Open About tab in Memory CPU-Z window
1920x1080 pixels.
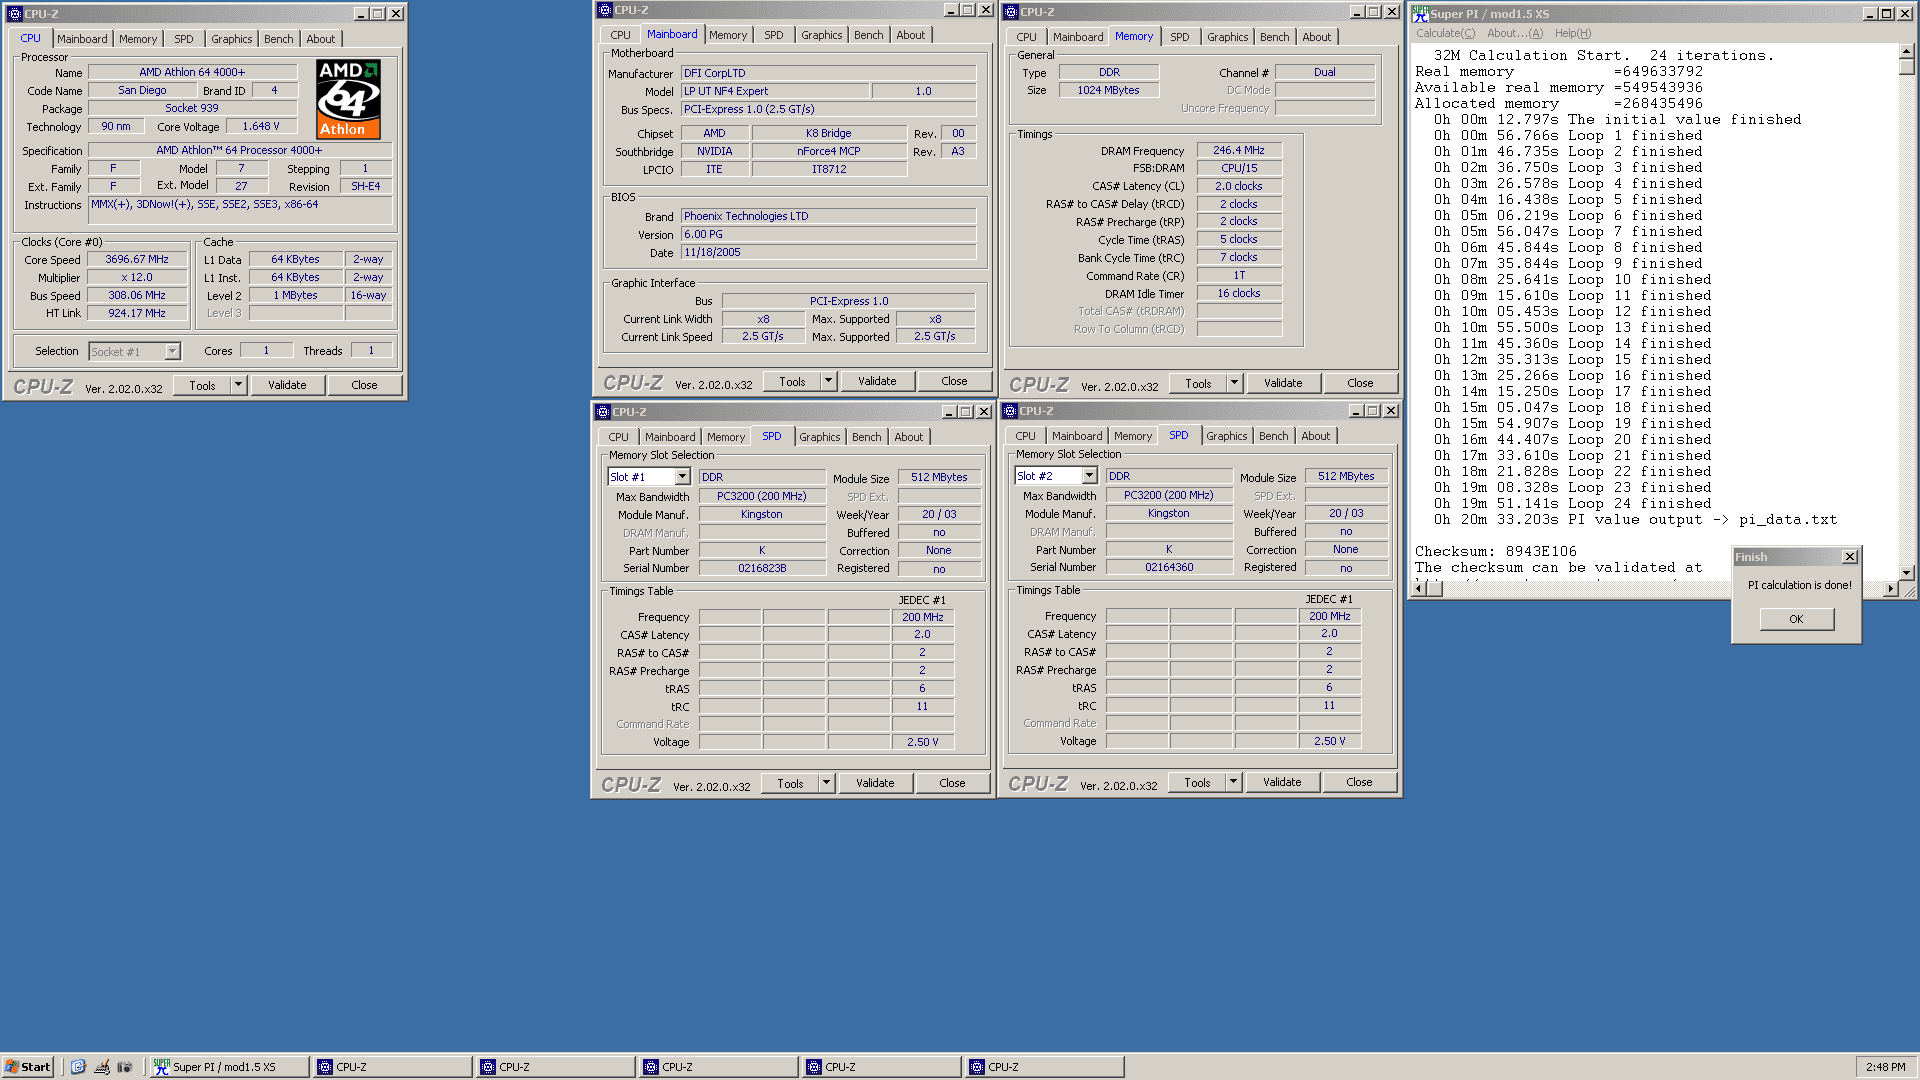coord(1317,37)
